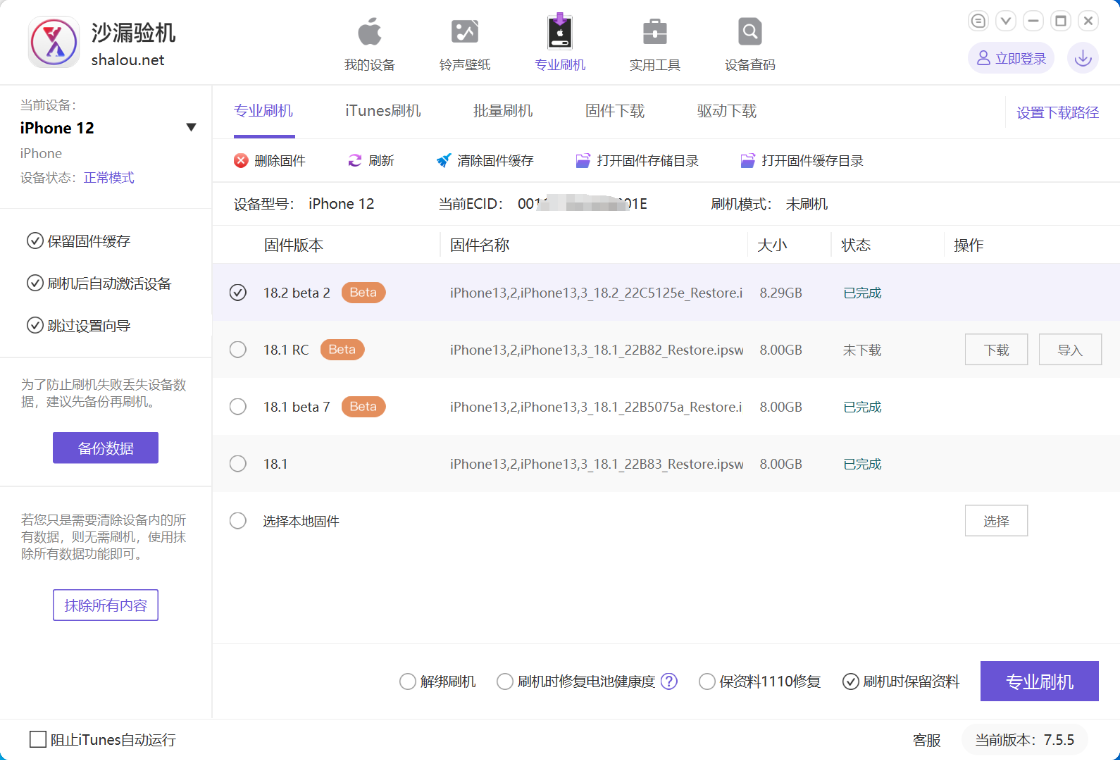Click the purple 专业刷机 button
Viewport: 1120px width, 760px height.
(1039, 682)
